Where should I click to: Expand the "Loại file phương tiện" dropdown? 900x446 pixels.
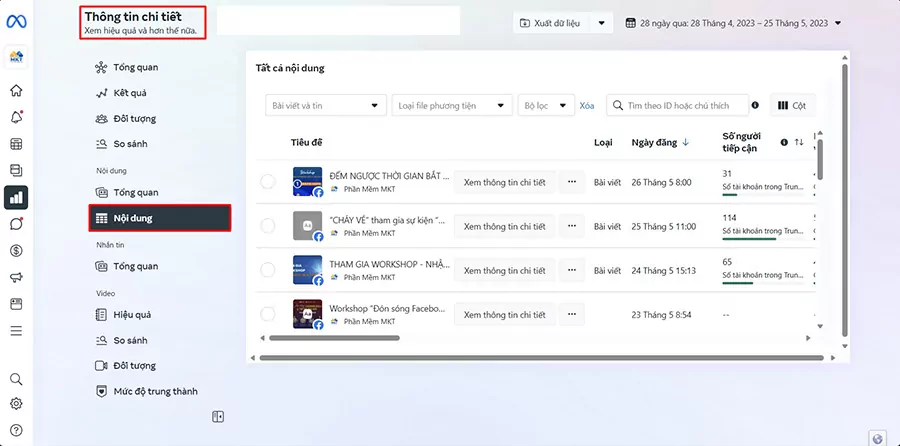[x=452, y=105]
